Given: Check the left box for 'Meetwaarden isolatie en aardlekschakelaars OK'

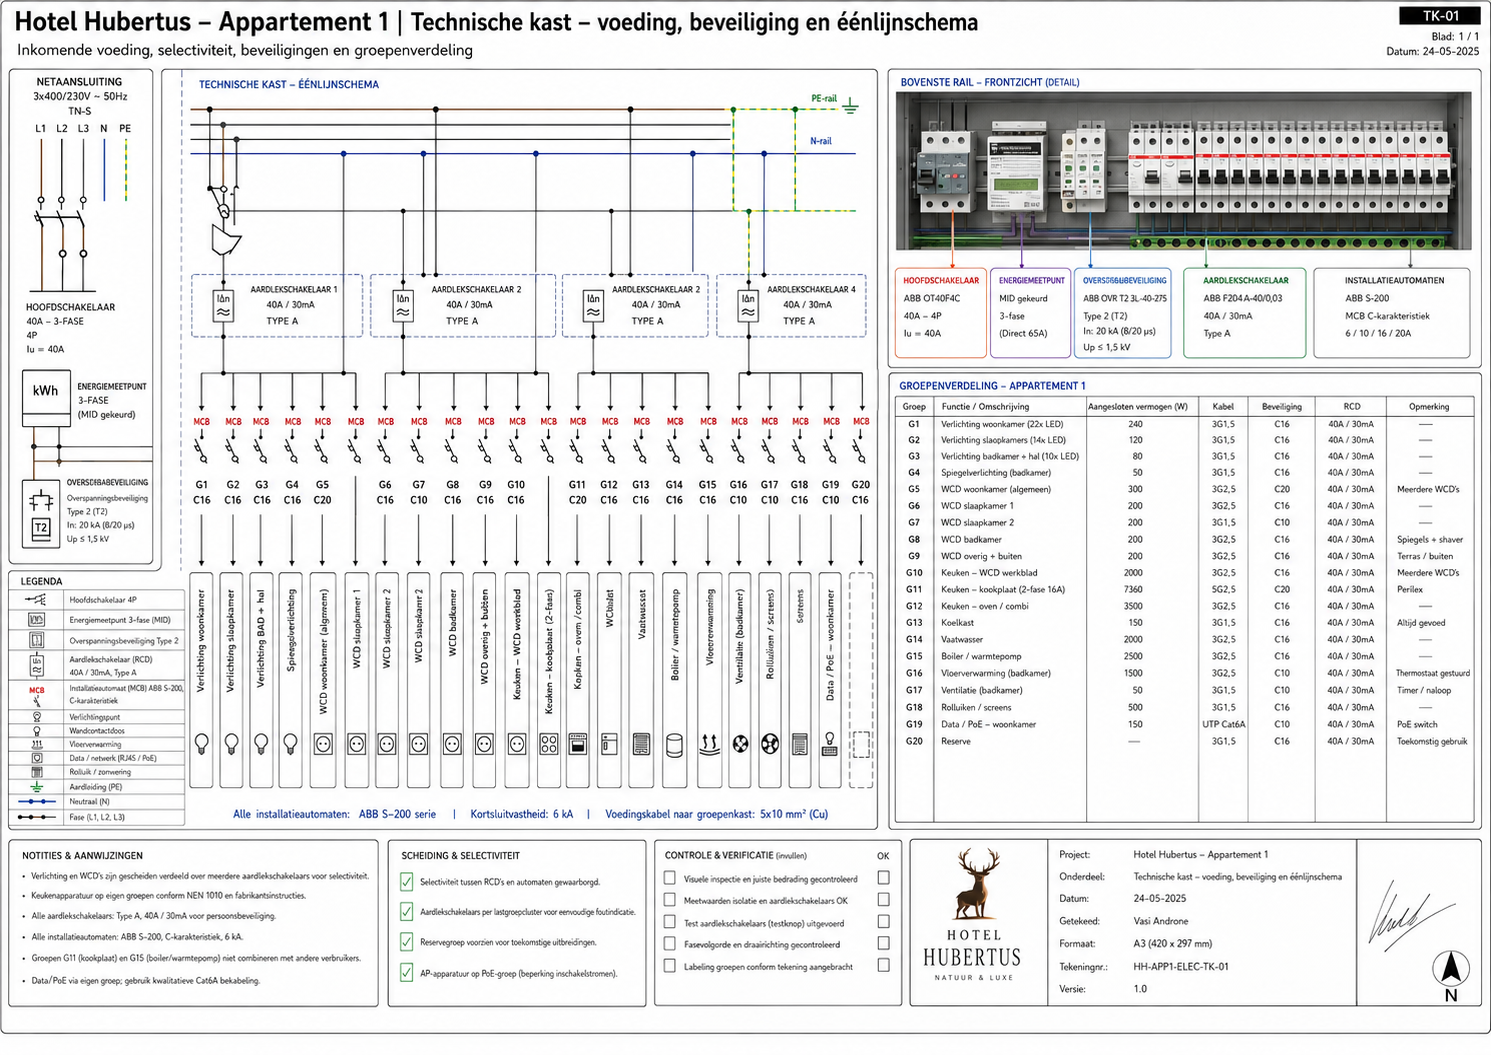Looking at the screenshot, I should [x=670, y=900].
